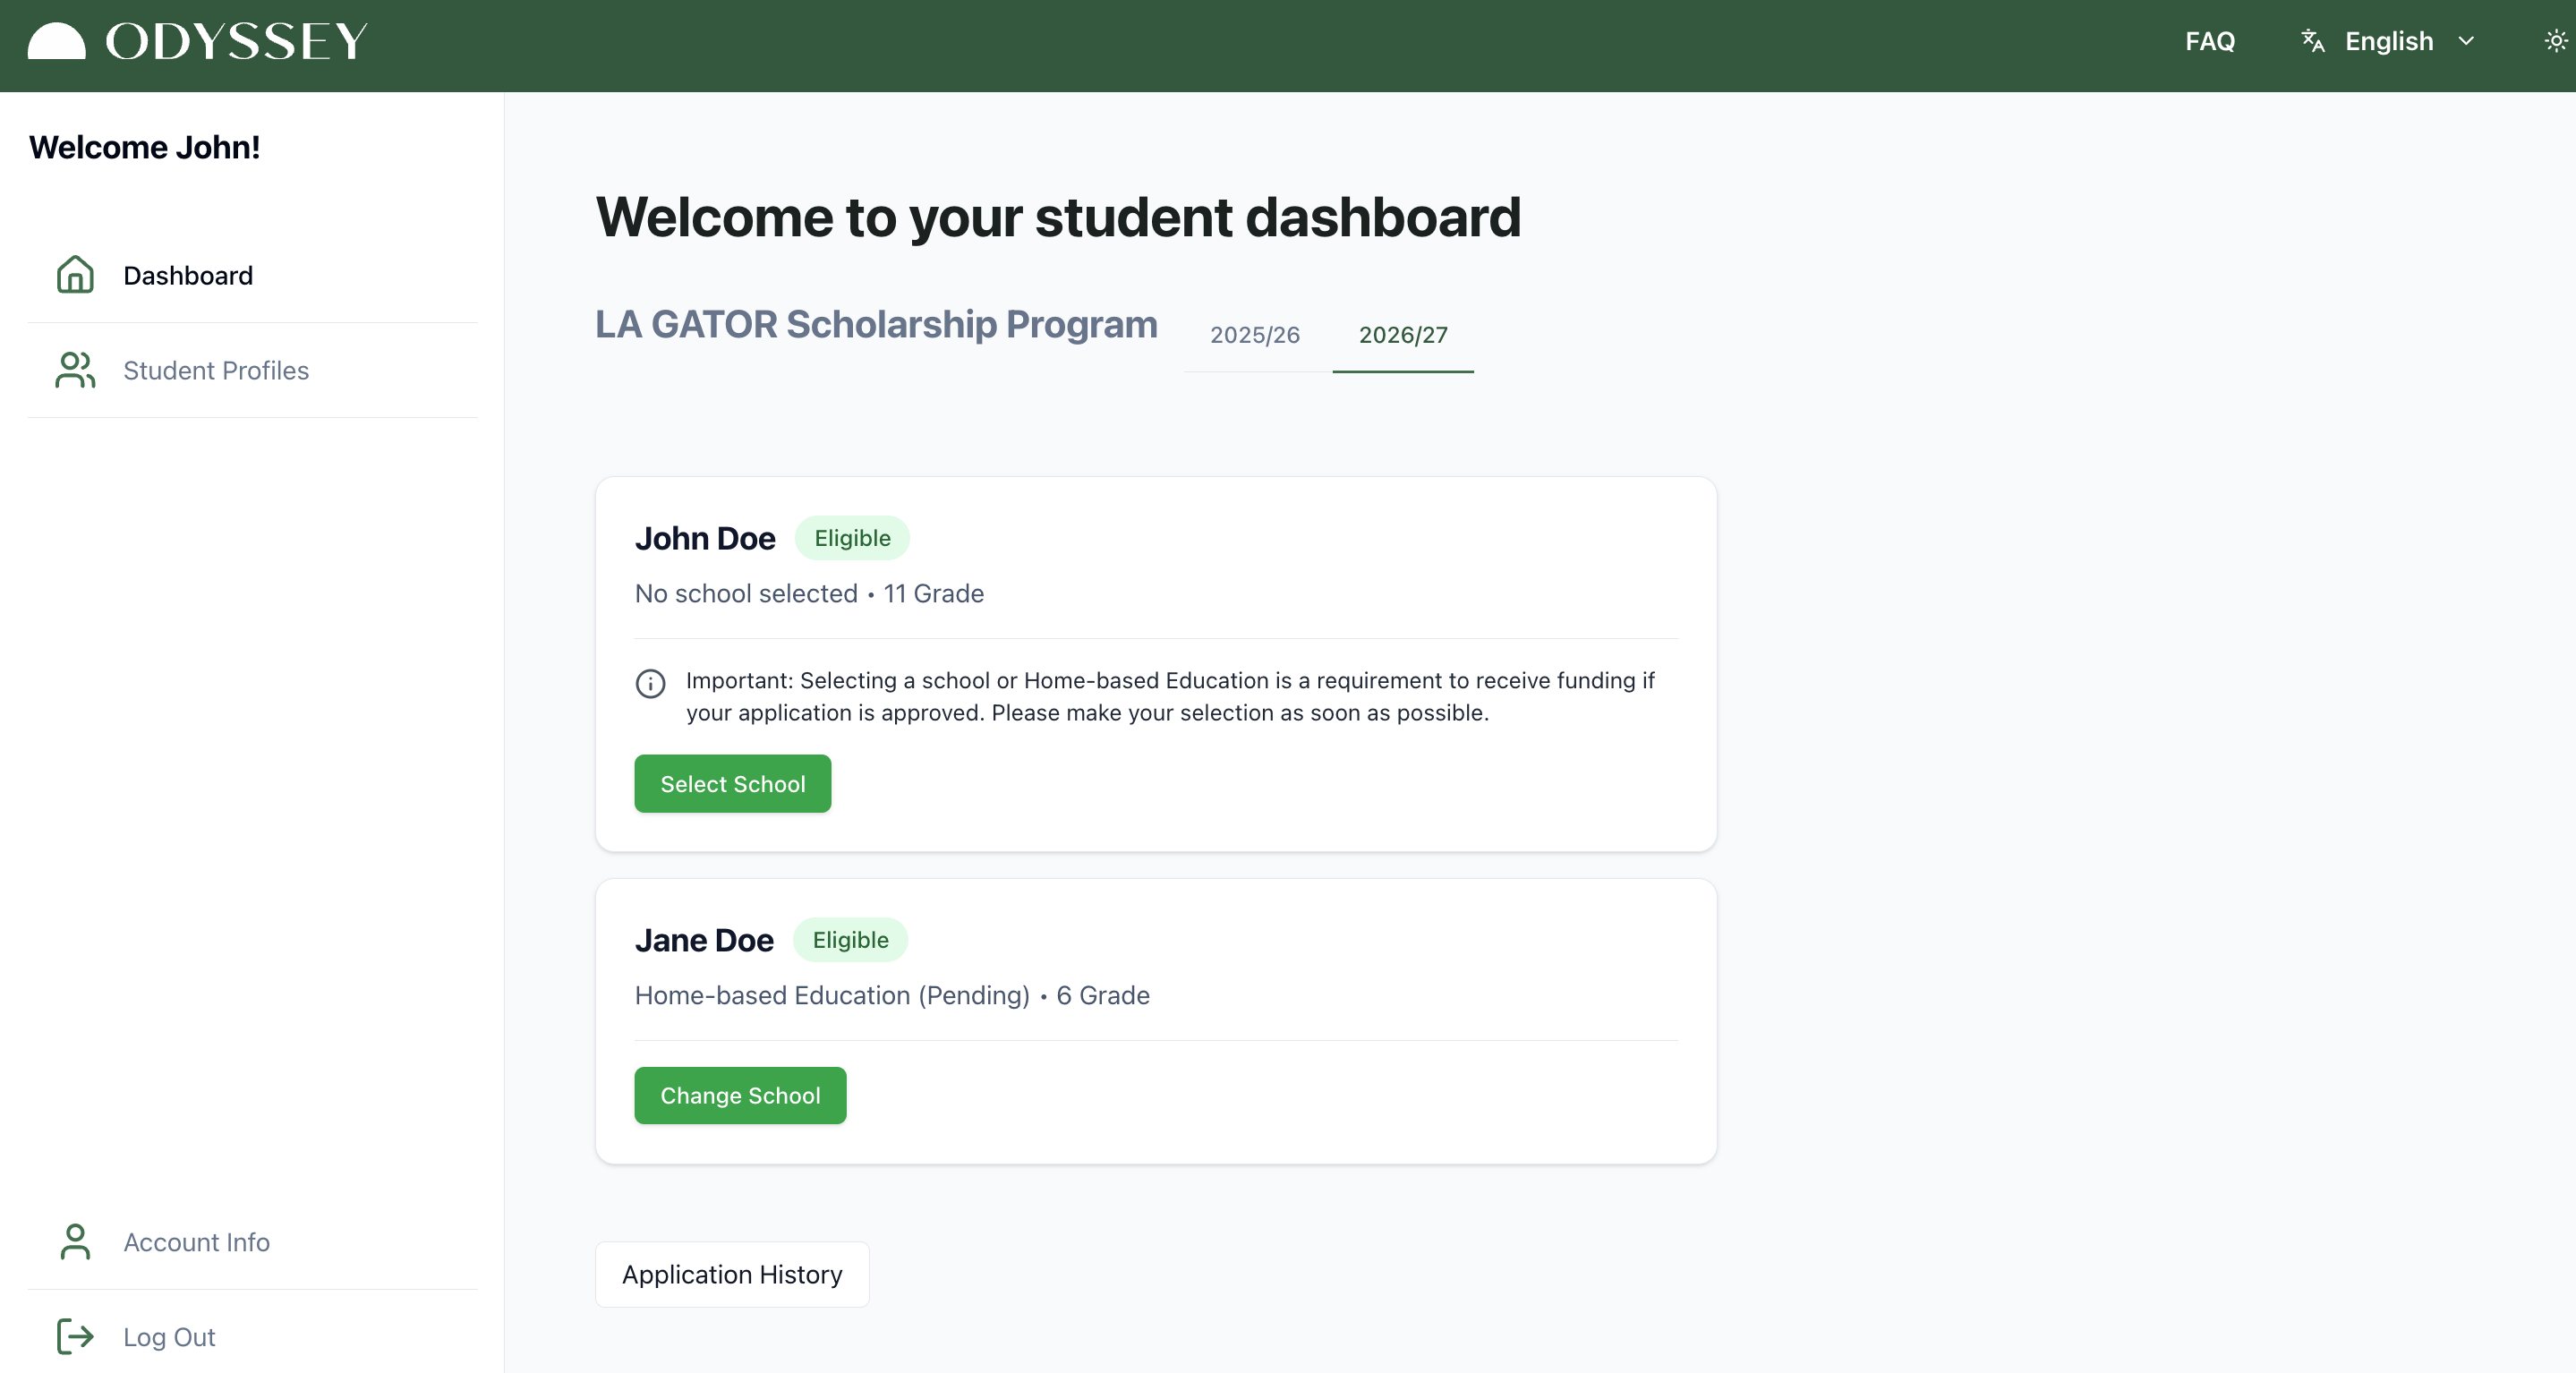The image size is (2576, 1373).
Task: Click the info icon beside Important notice
Action: [x=650, y=684]
